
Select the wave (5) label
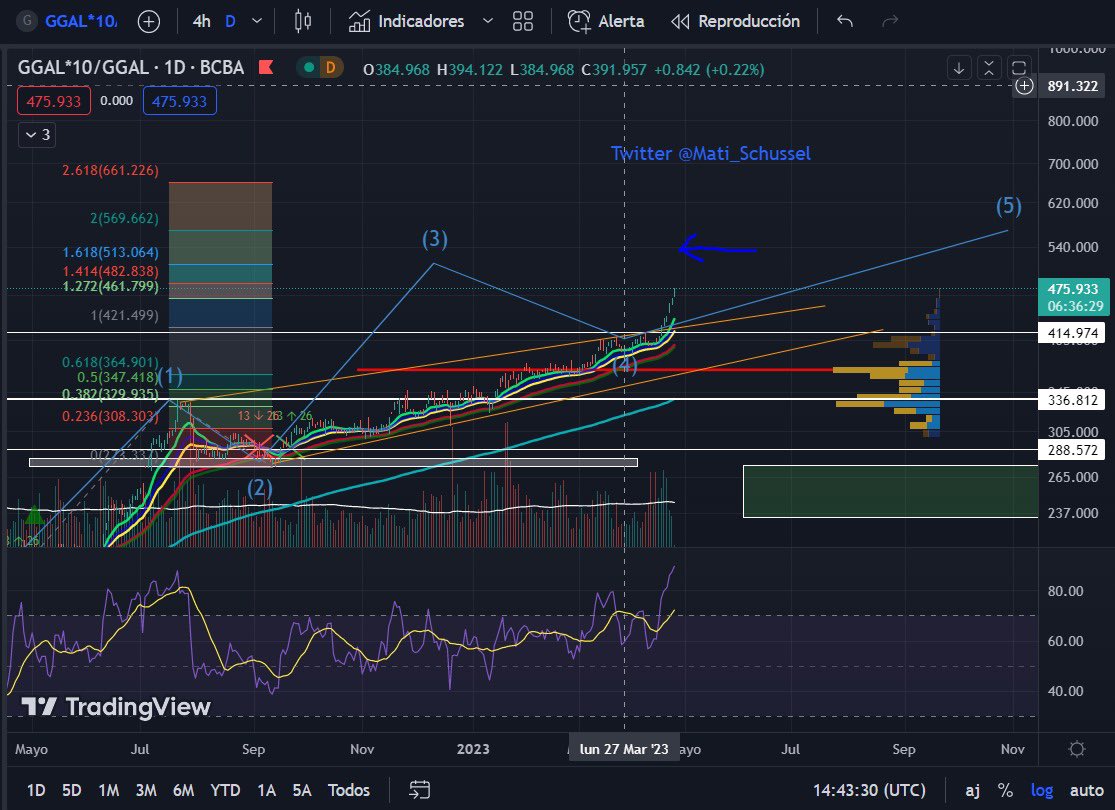1008,206
